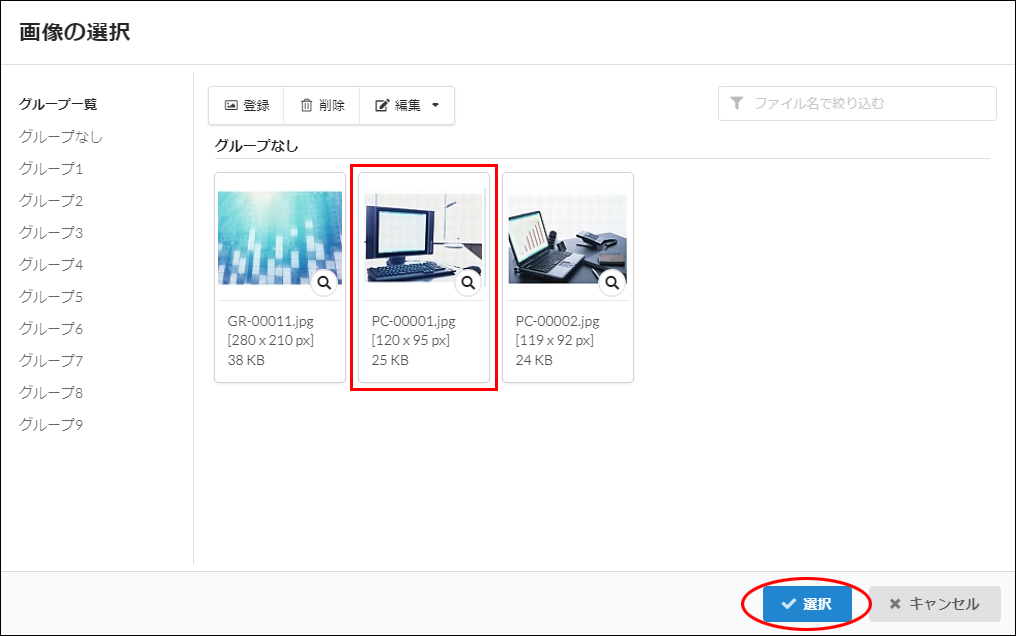The image size is (1016, 636).
Task: Choose グループ1 in the sidebar
Action: click(x=51, y=168)
